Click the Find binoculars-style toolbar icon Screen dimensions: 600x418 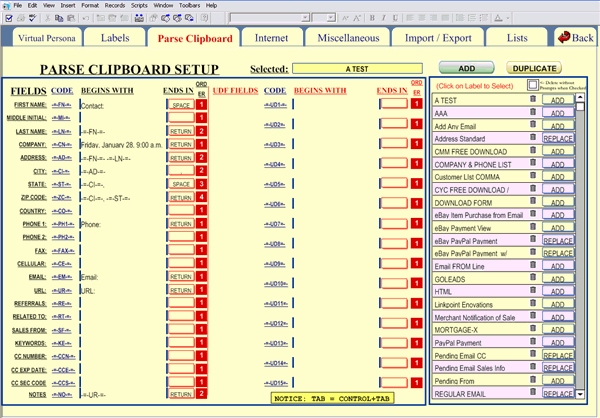coord(139,18)
